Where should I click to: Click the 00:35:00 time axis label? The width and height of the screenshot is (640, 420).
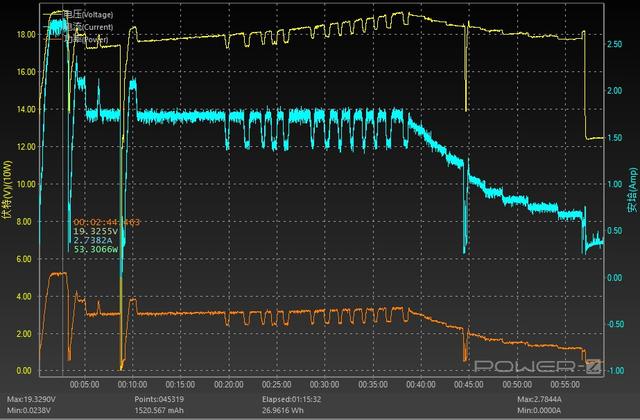pos(373,384)
